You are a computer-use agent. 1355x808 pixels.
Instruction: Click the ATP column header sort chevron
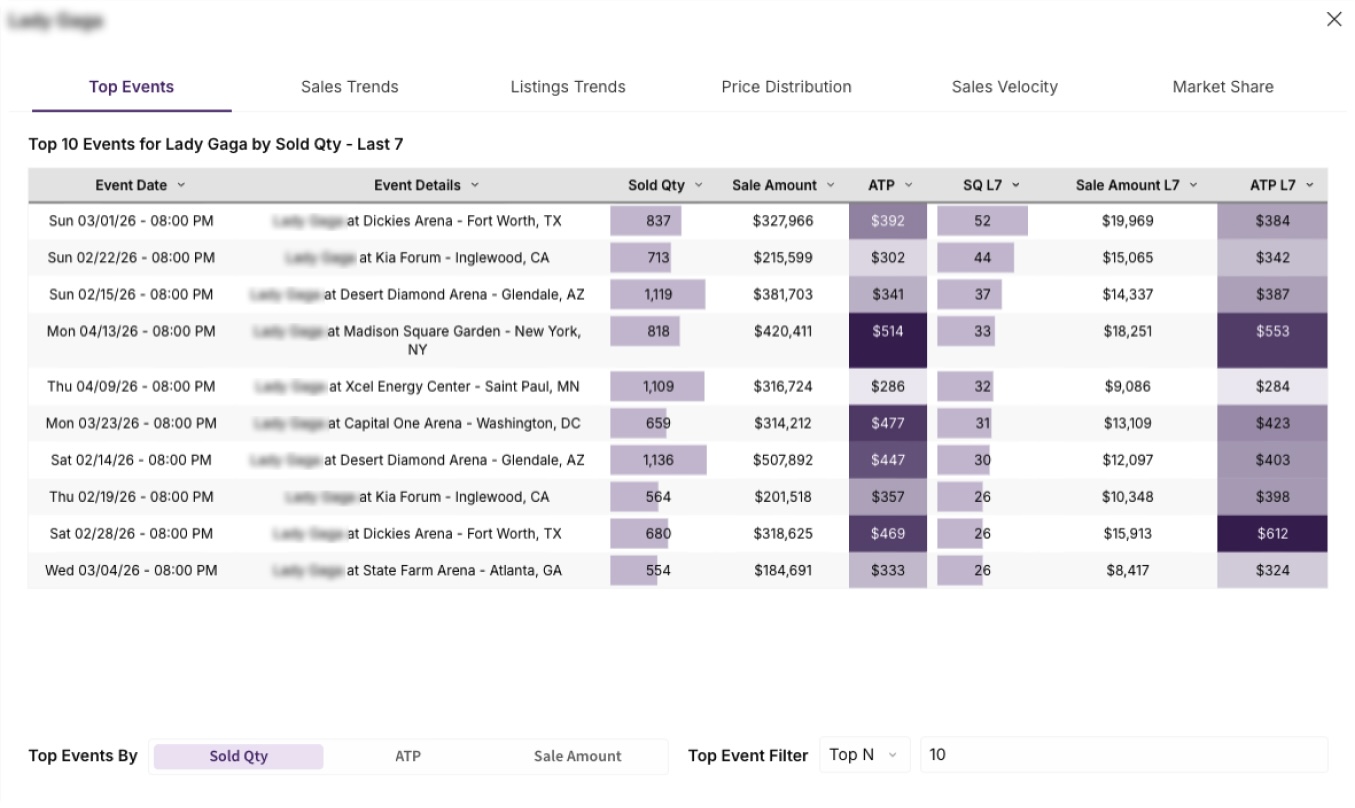(908, 185)
